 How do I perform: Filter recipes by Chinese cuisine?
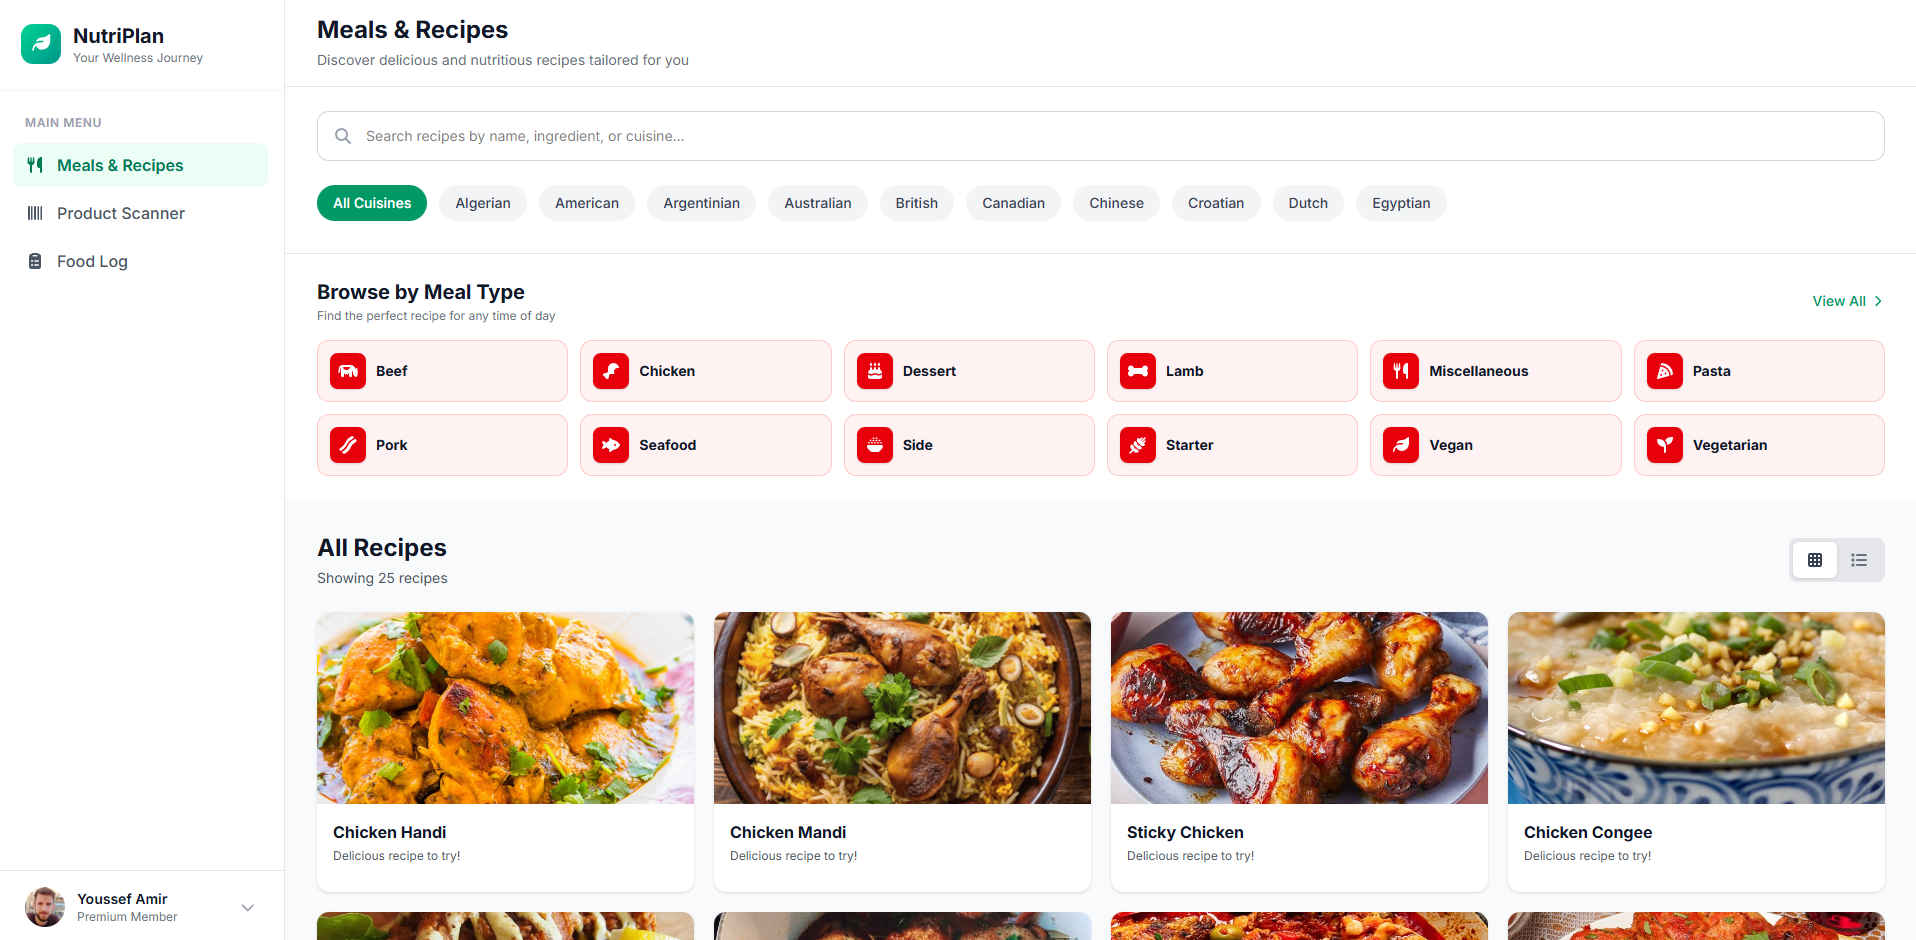pos(1116,203)
